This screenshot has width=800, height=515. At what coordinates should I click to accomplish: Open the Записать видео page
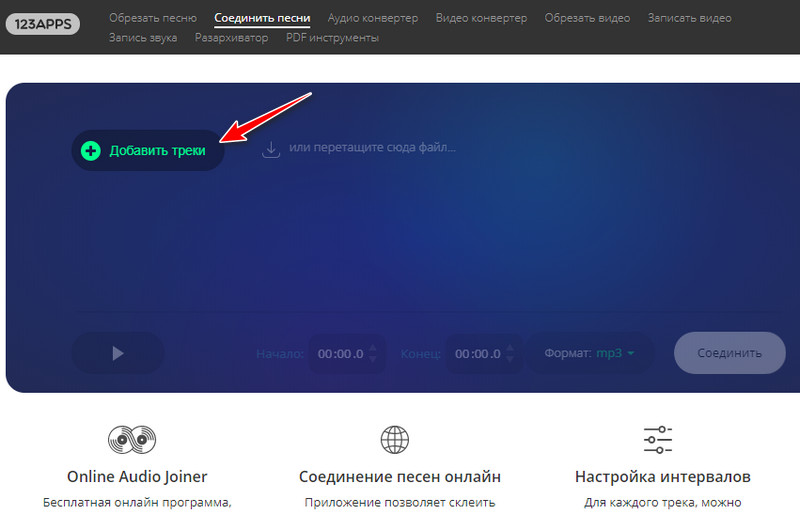[689, 18]
